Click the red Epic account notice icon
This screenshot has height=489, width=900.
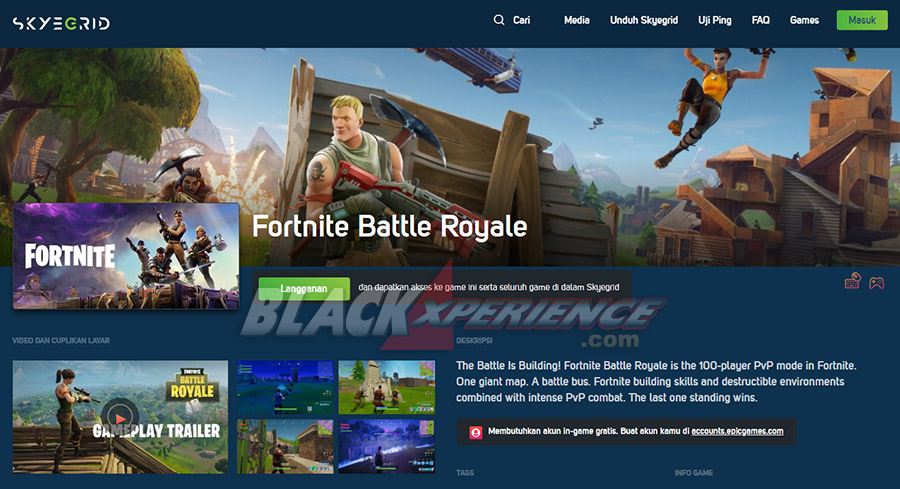pyautogui.click(x=475, y=432)
